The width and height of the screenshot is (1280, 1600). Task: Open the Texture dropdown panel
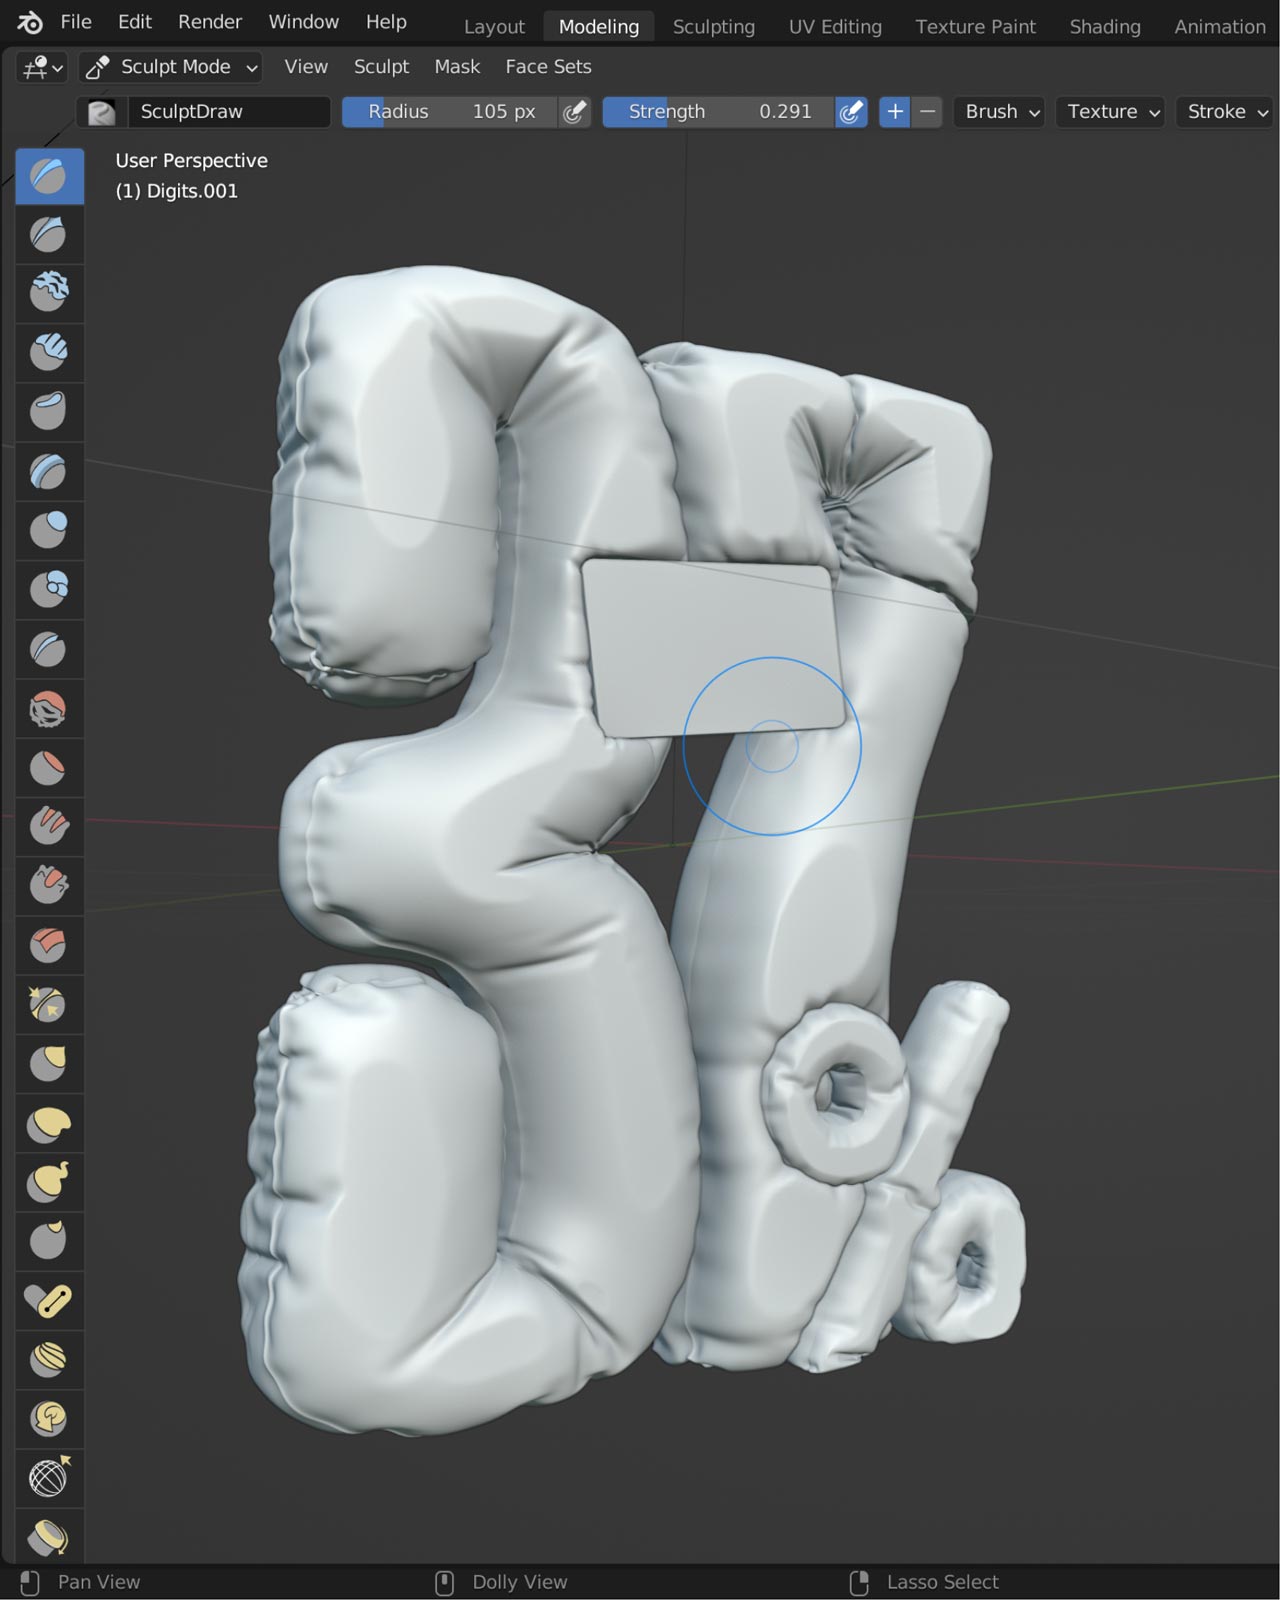[1112, 112]
